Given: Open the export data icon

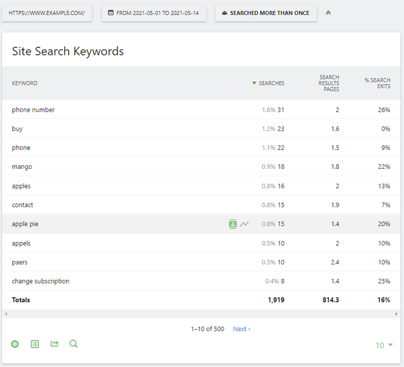Looking at the screenshot, I should tap(54, 344).
